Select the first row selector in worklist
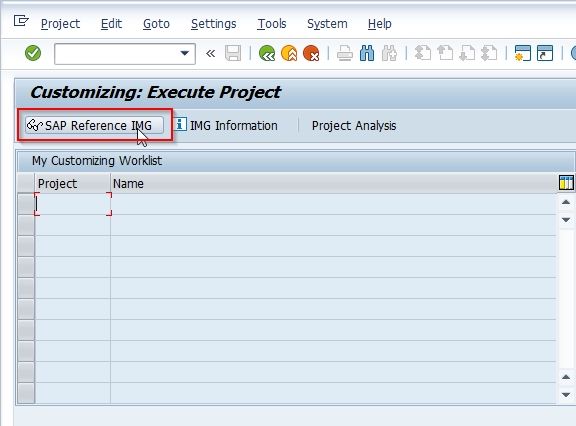This screenshot has width=576, height=426. tap(26, 204)
